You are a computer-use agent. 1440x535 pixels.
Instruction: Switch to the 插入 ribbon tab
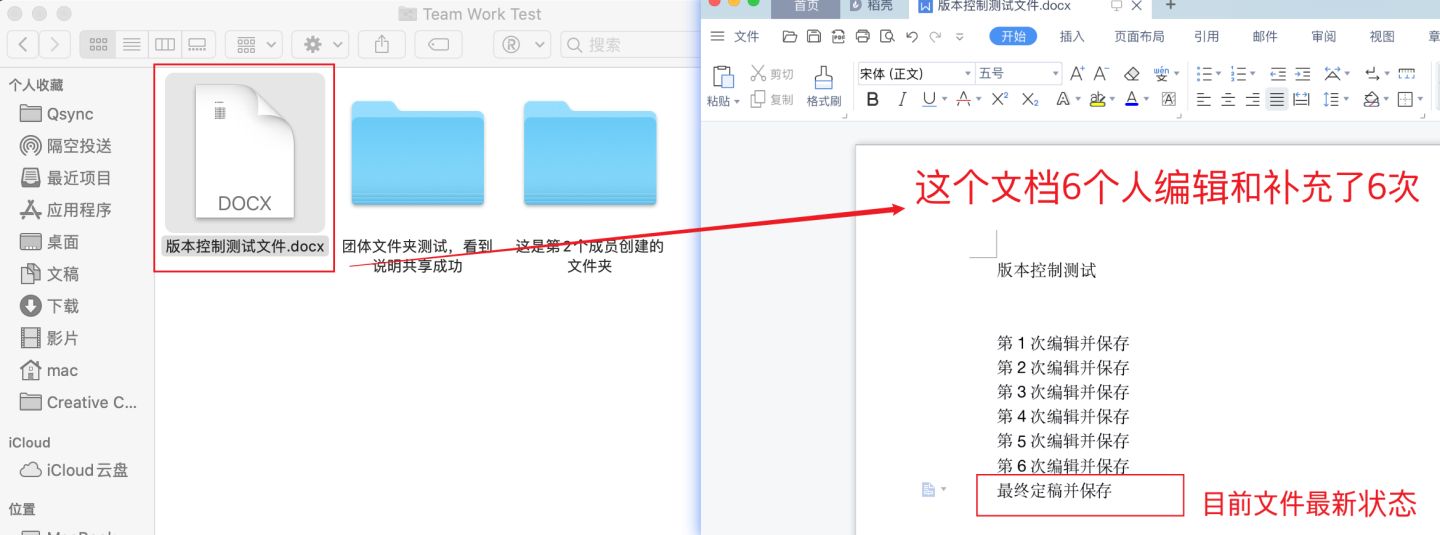click(1072, 37)
